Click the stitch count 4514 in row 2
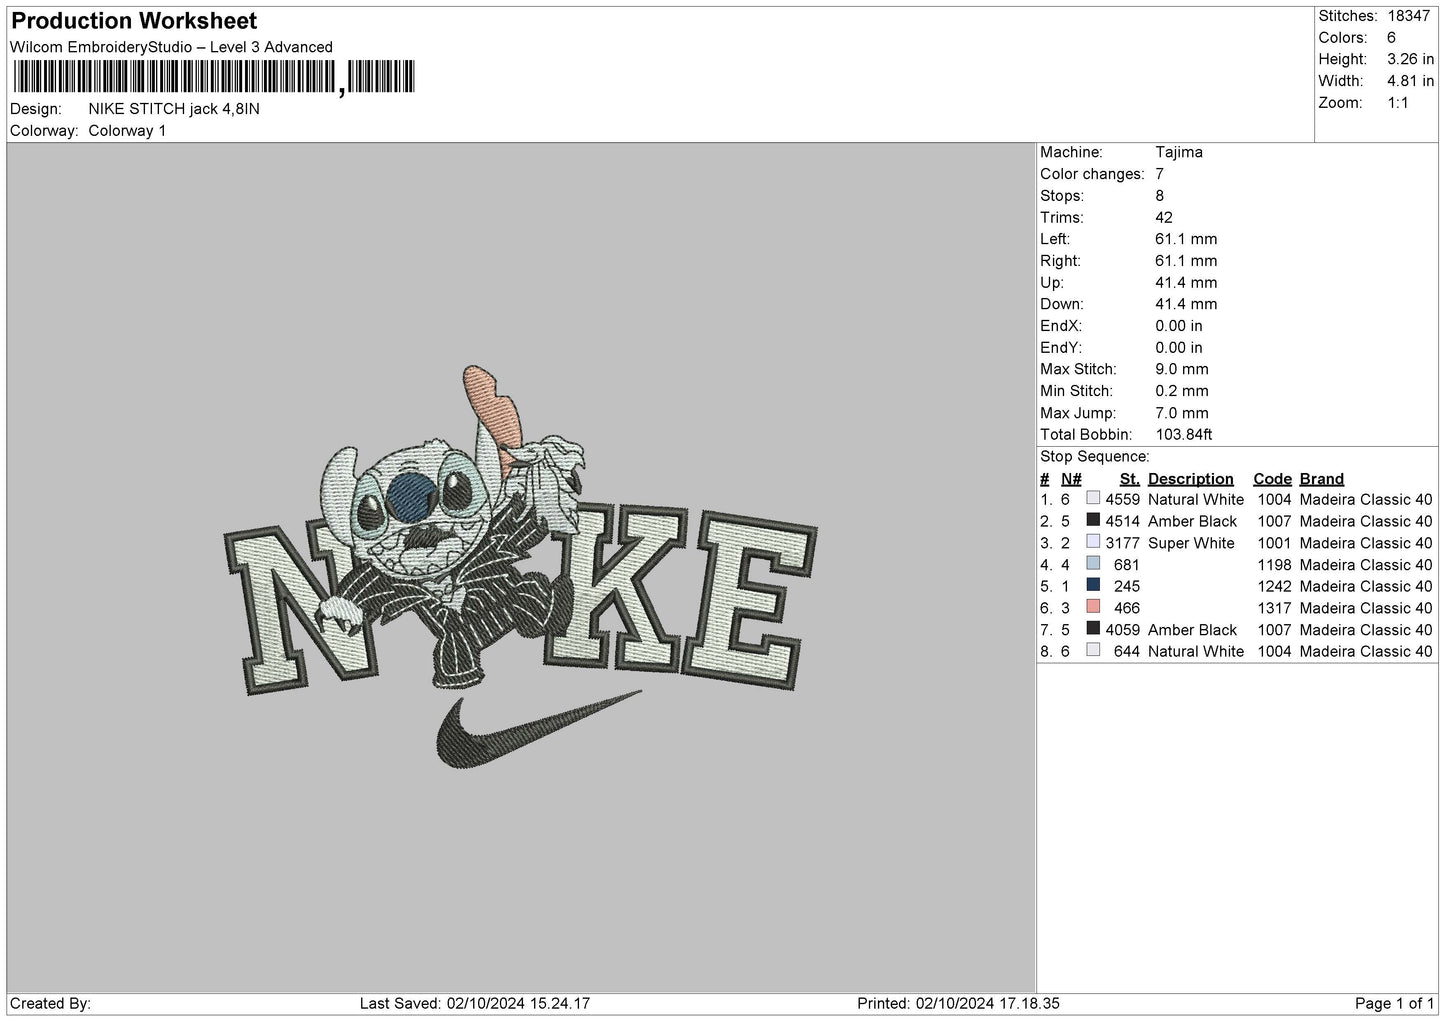Image resolution: width=1445 pixels, height=1021 pixels. 1123,522
